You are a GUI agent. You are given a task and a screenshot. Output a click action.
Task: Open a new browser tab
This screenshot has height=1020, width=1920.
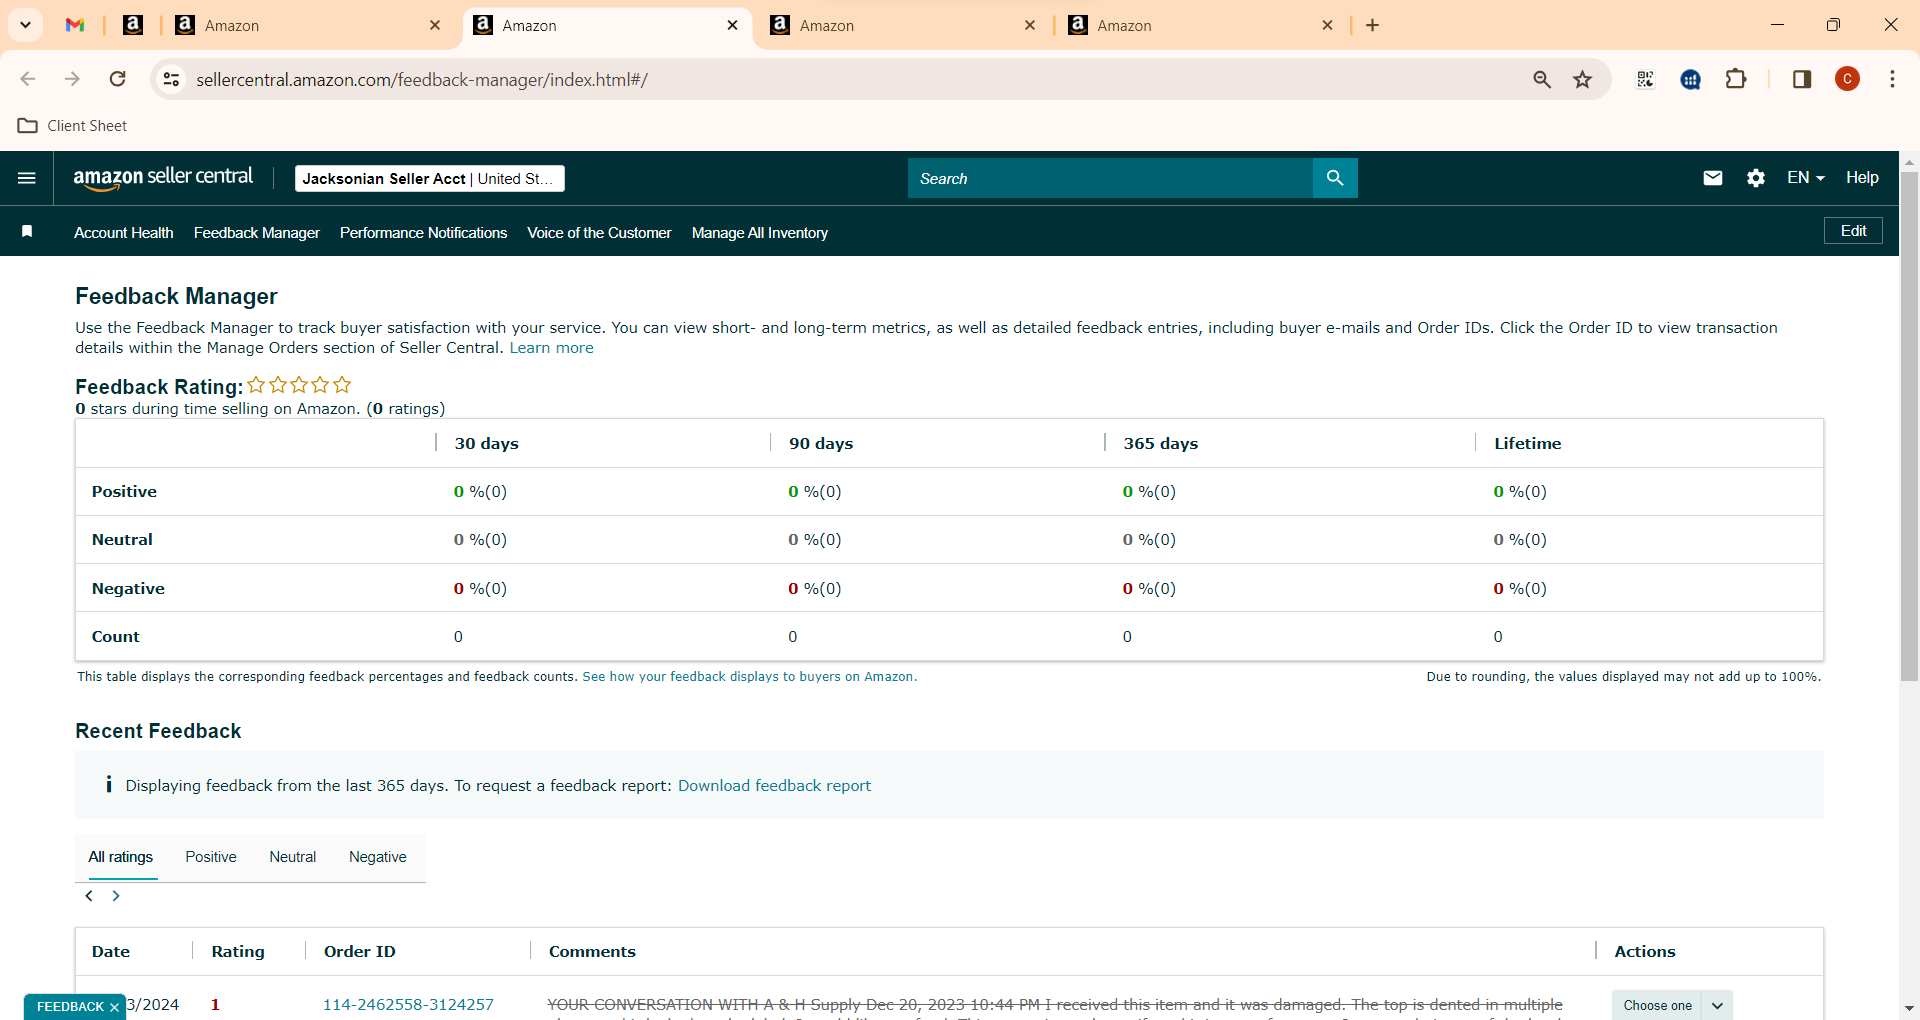[x=1373, y=25]
